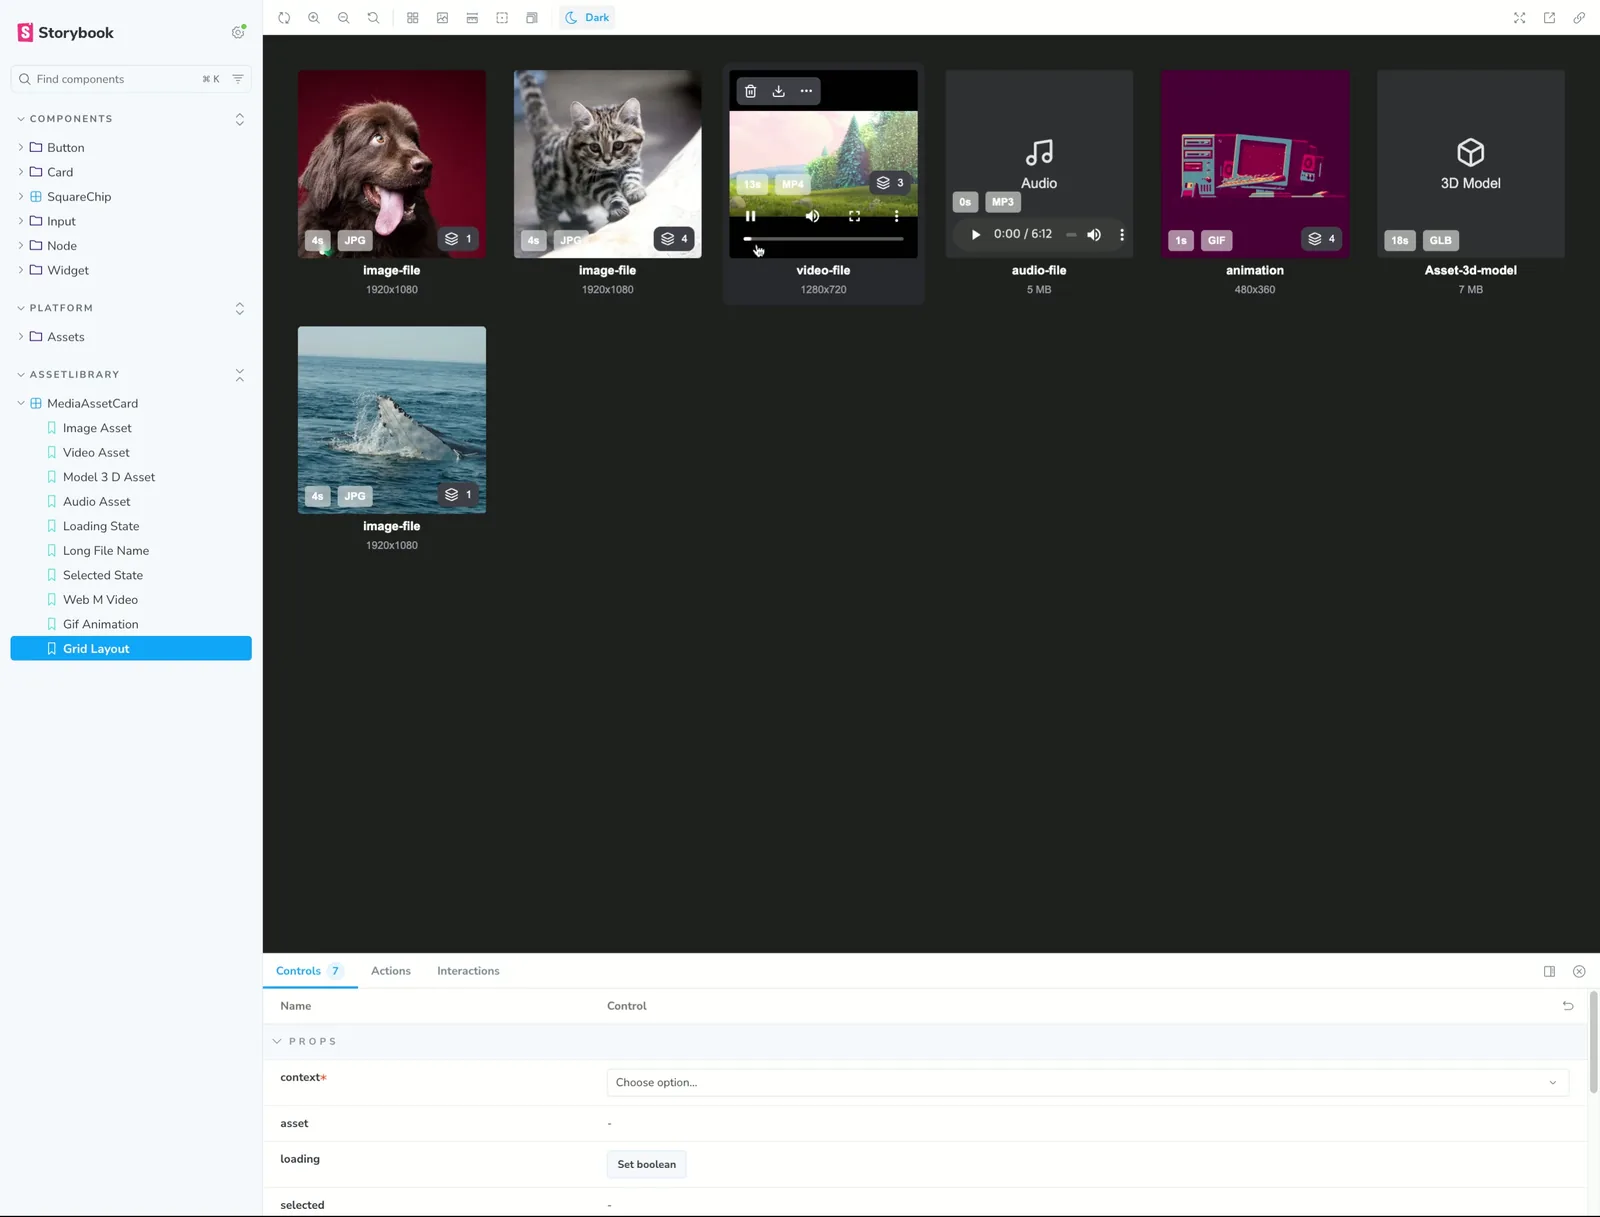Screen dimensions: 1600x1217
Task: Click the remount component toolbar icon
Action: coord(284,18)
